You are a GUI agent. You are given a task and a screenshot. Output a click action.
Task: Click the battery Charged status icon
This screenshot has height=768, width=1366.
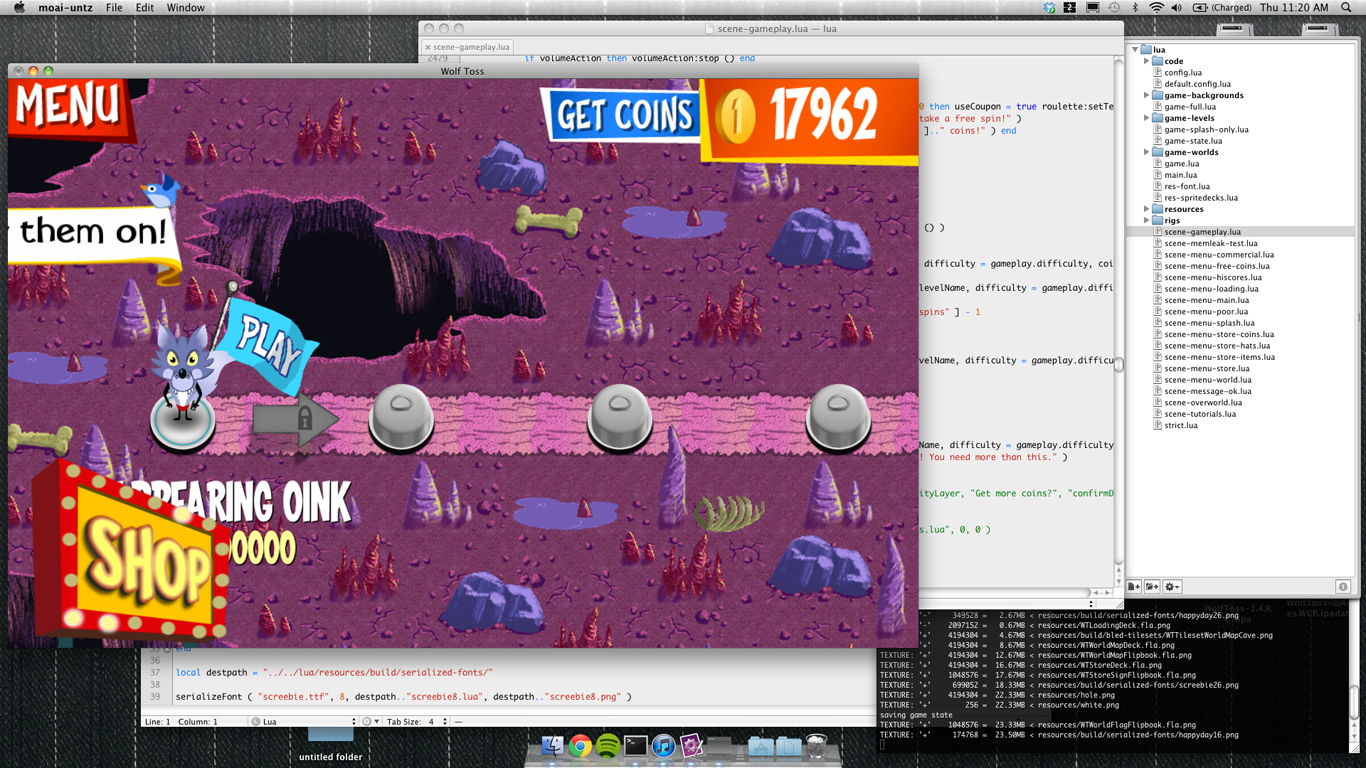(x=1222, y=8)
